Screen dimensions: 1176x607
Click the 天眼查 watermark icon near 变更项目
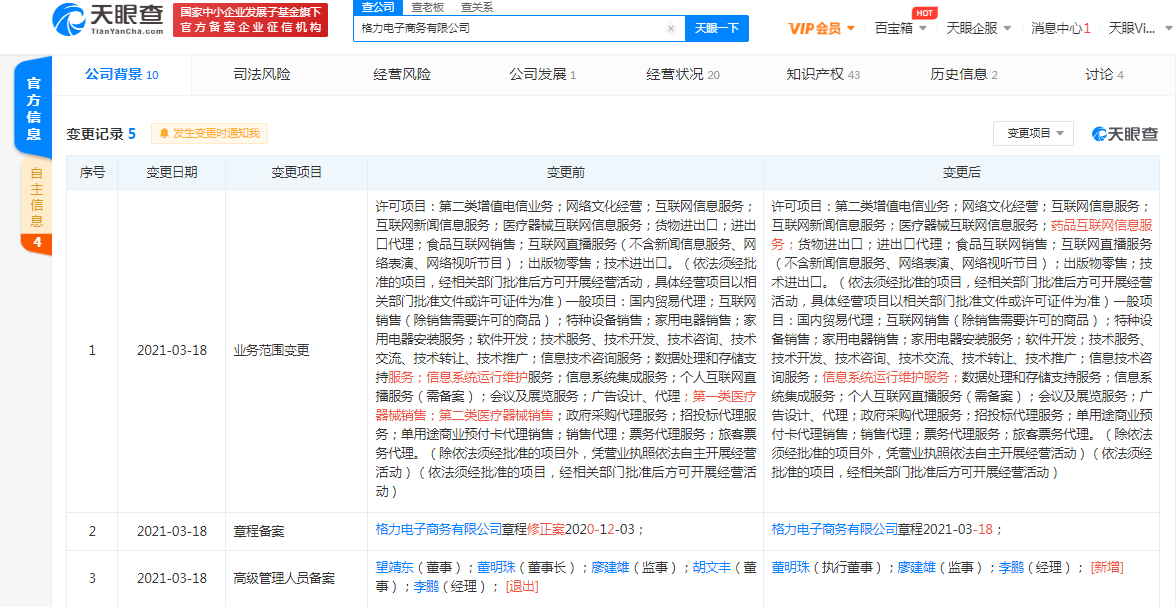(1100, 133)
